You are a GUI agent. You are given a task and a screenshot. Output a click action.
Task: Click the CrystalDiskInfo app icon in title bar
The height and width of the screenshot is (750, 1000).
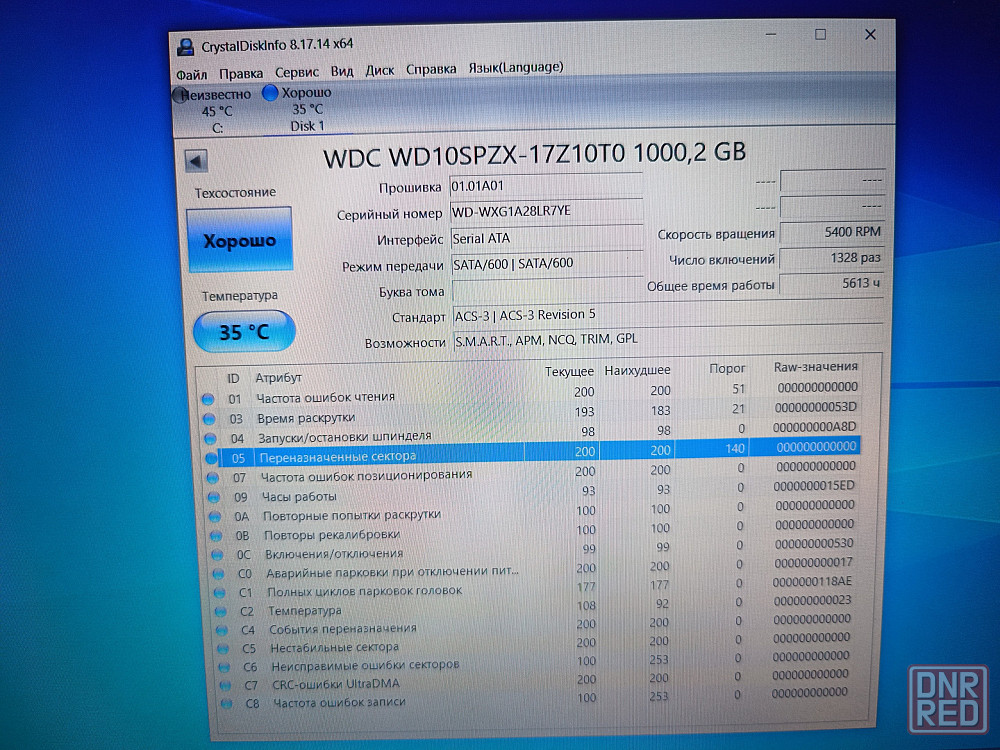pos(186,47)
